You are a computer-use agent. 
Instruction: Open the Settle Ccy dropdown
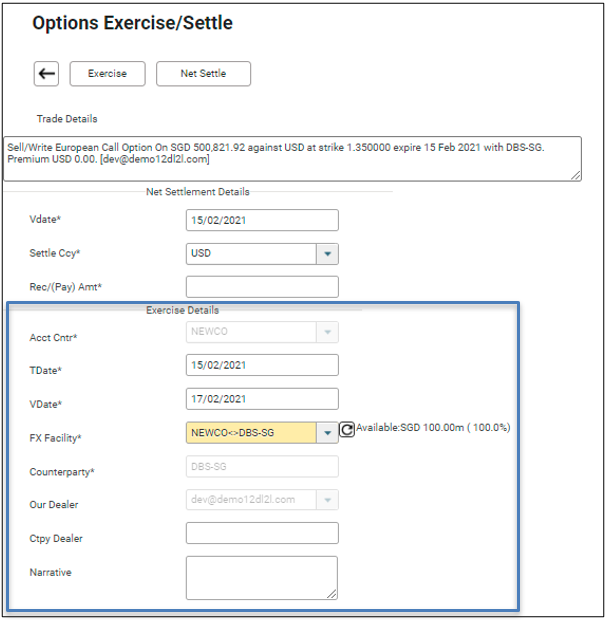[x=327, y=254]
